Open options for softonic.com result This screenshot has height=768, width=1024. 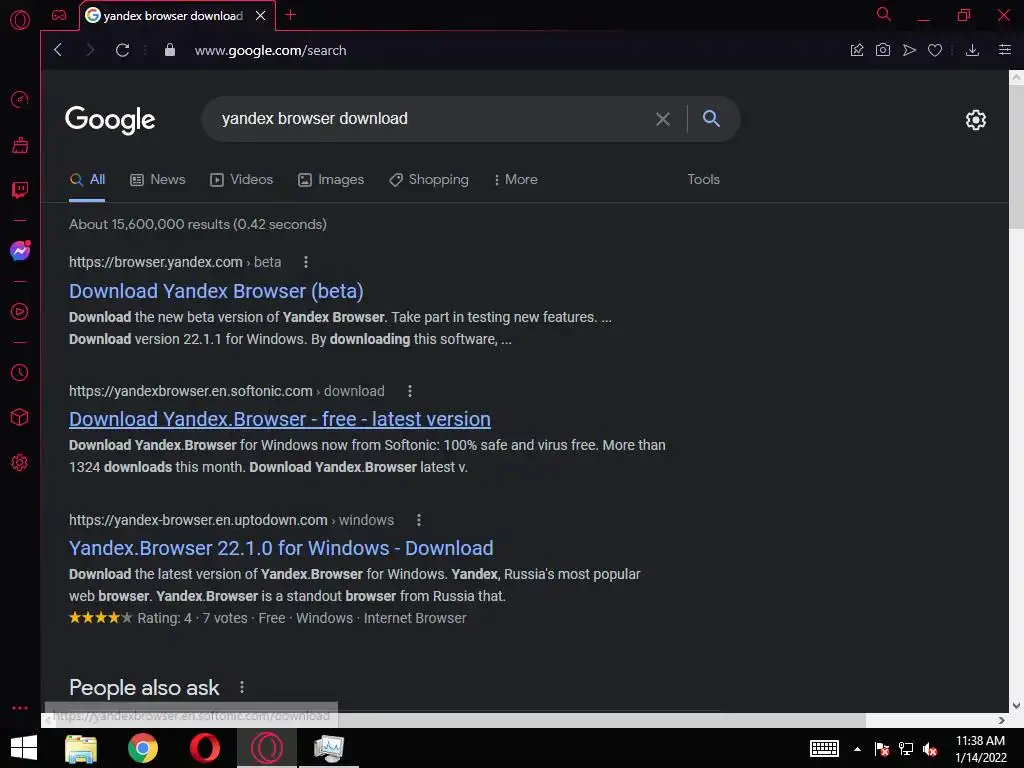[x=409, y=391]
